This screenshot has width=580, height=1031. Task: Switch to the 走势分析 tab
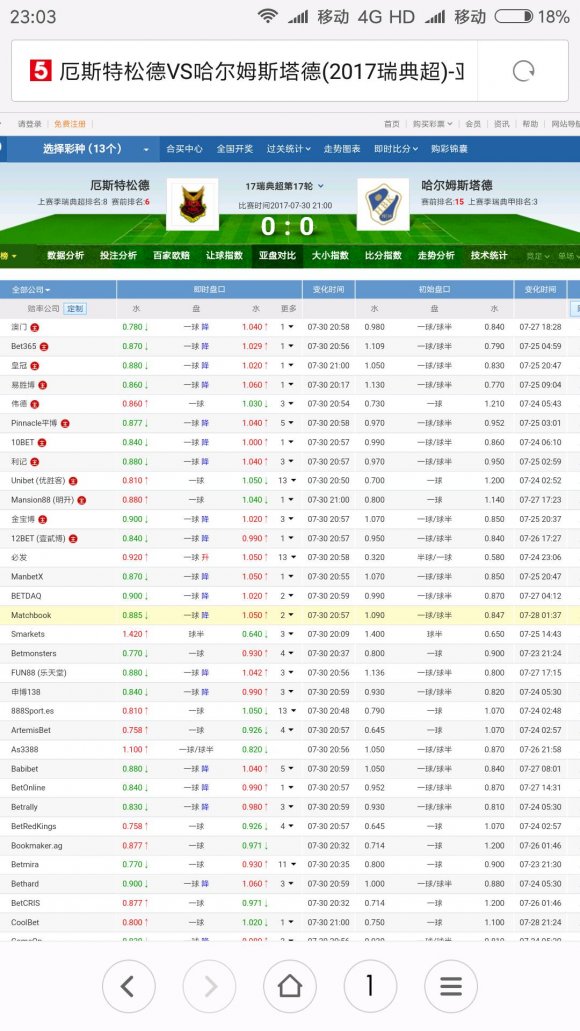(x=436, y=255)
